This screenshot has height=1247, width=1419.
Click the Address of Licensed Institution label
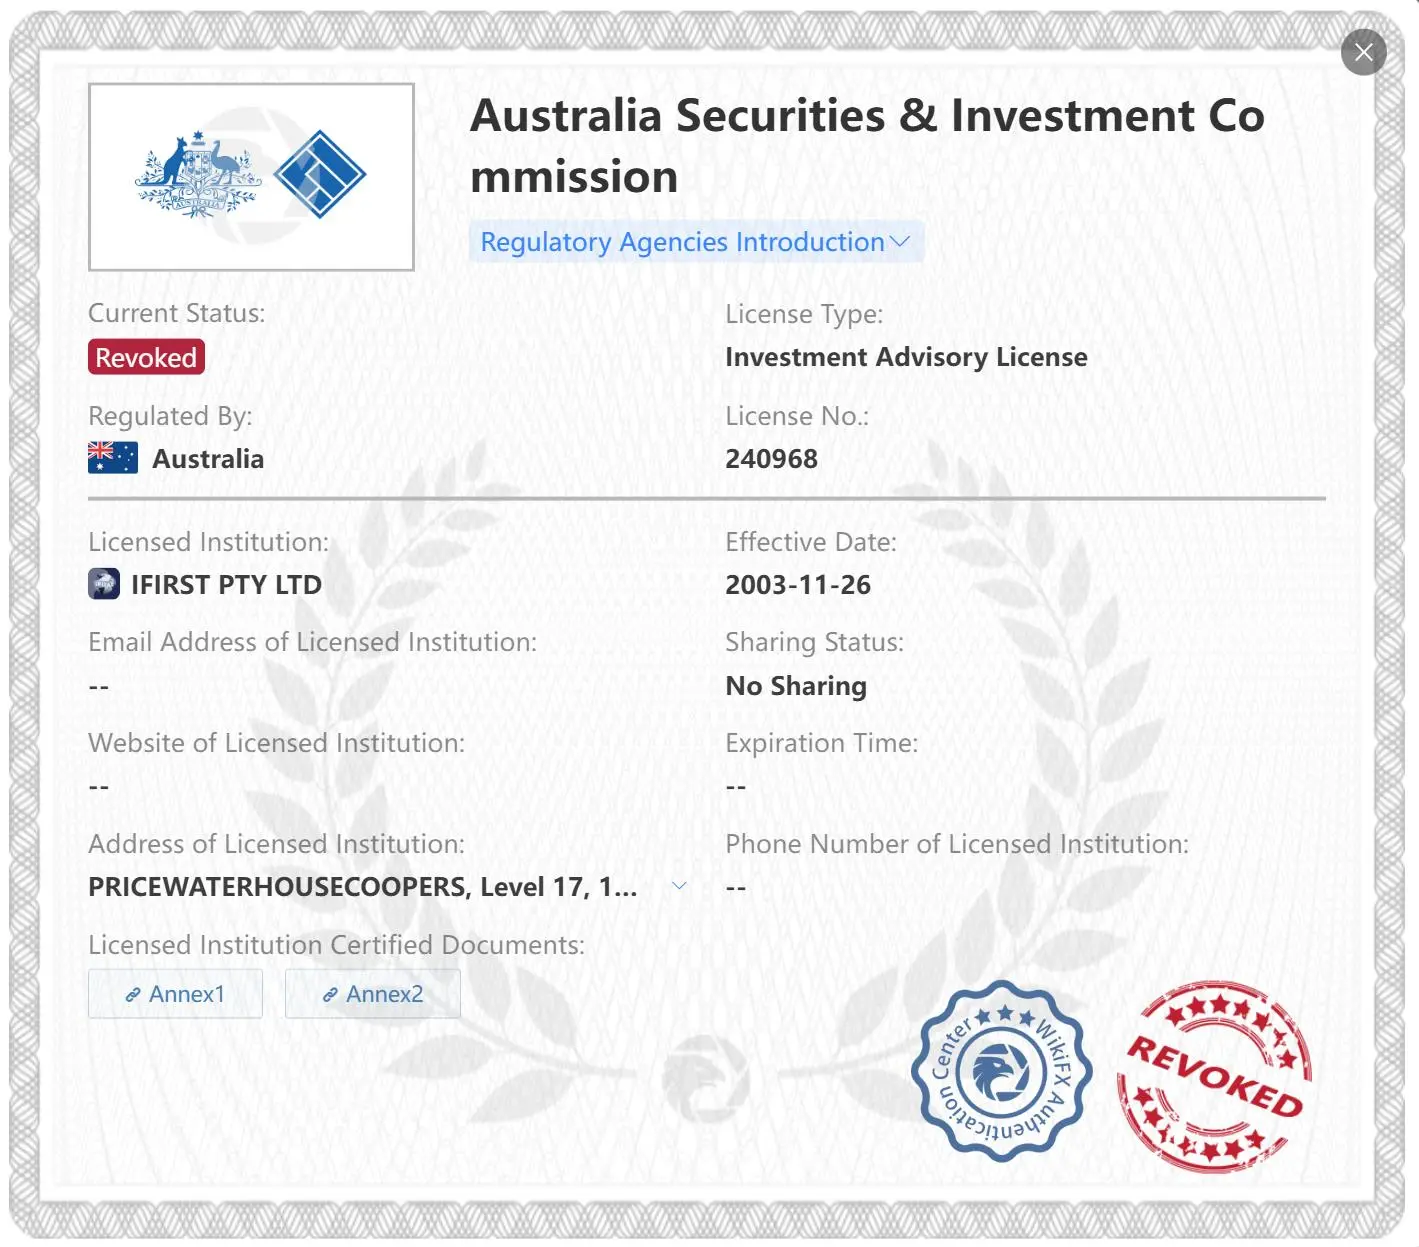[276, 844]
